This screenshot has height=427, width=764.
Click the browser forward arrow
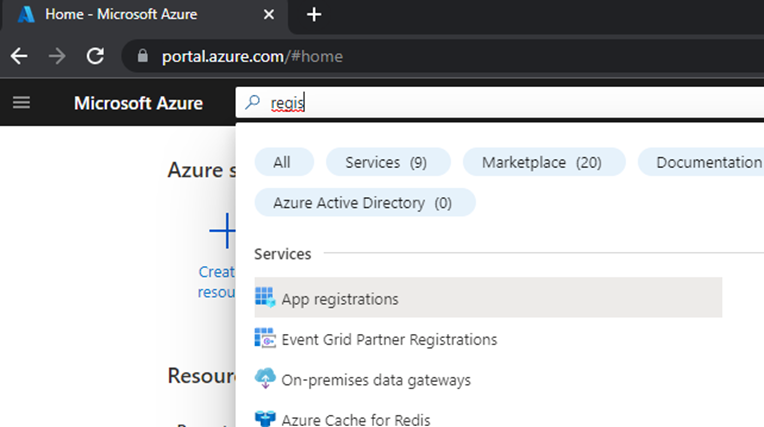click(x=57, y=56)
